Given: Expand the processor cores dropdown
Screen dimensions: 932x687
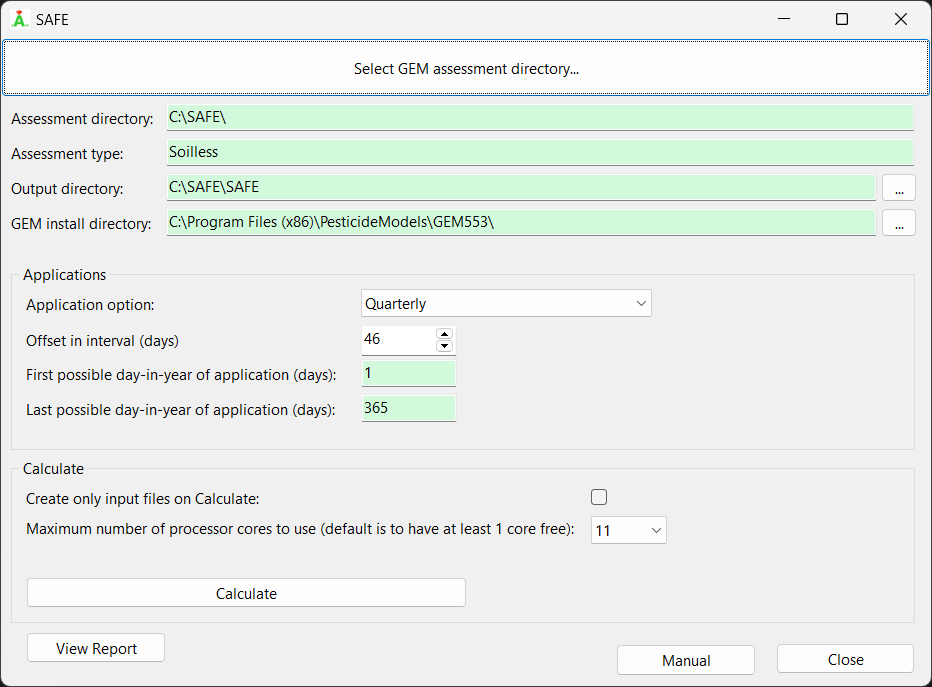Looking at the screenshot, I should 628,531.
